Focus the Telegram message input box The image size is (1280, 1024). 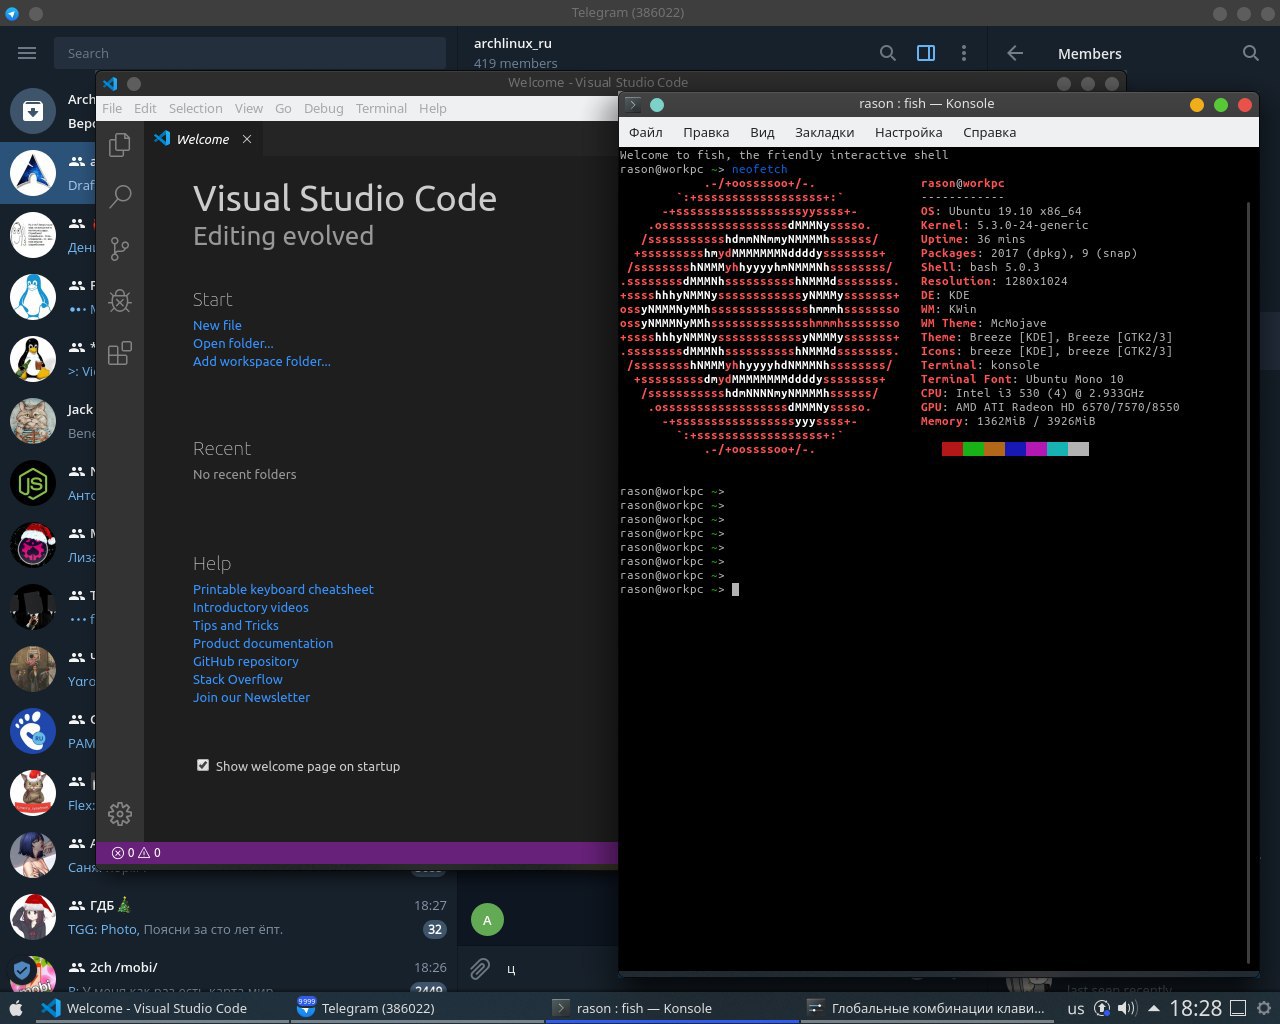click(x=560, y=968)
